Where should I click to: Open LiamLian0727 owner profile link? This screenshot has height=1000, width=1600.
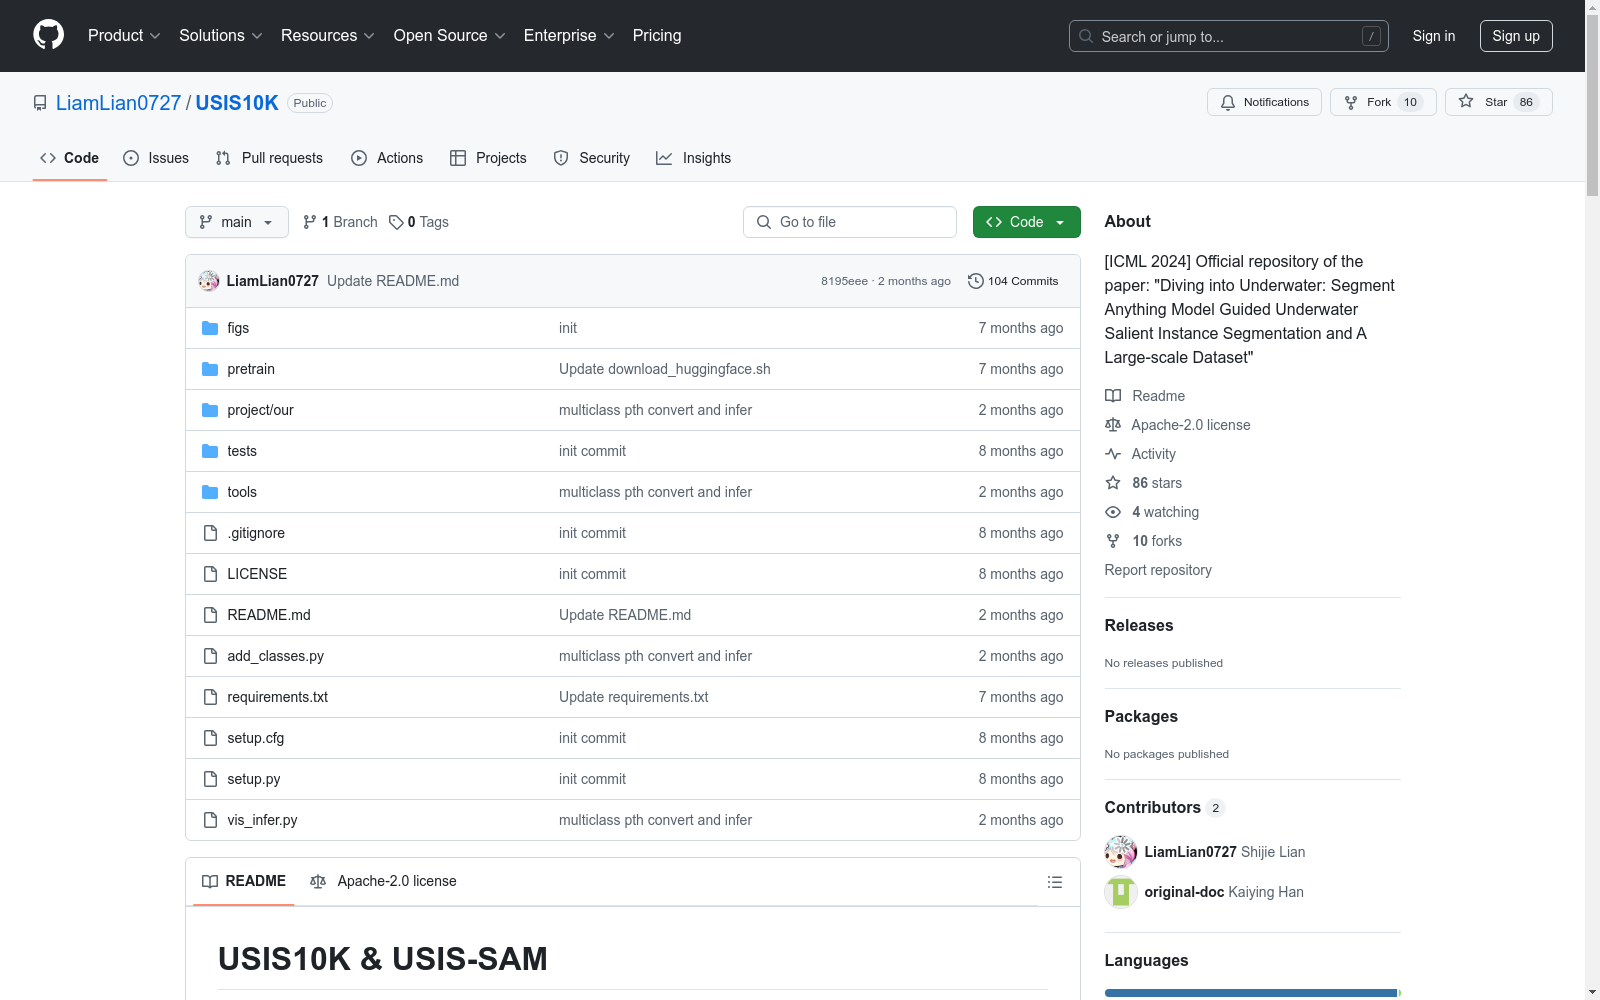pyautogui.click(x=118, y=103)
